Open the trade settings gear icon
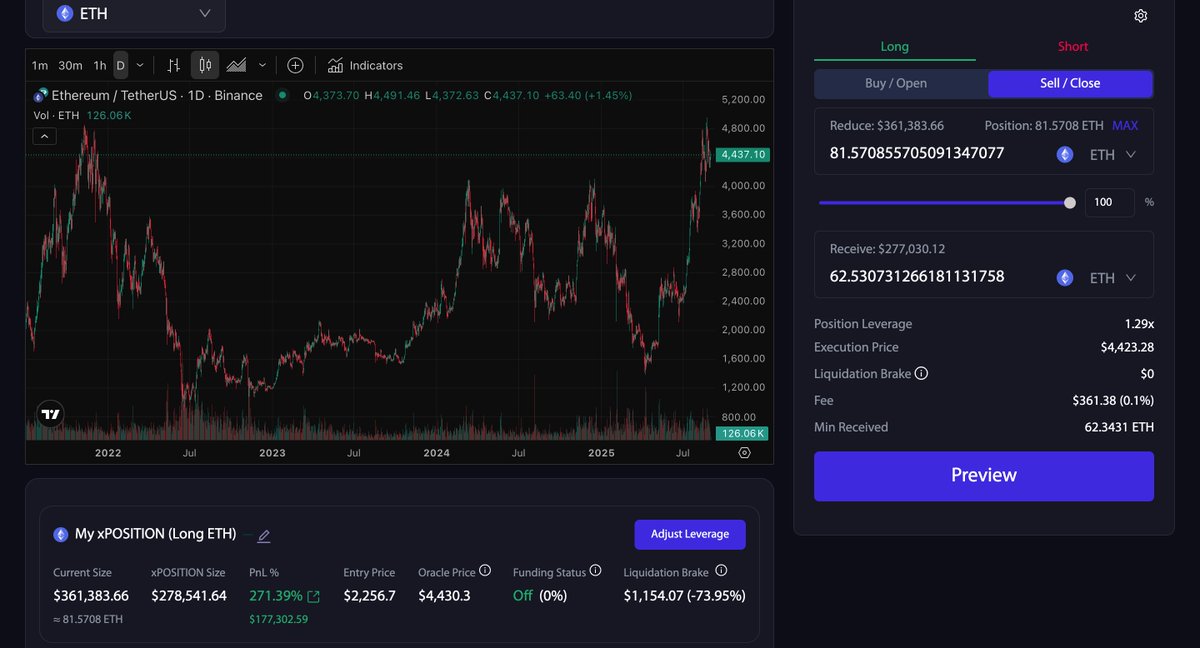 point(1141,16)
